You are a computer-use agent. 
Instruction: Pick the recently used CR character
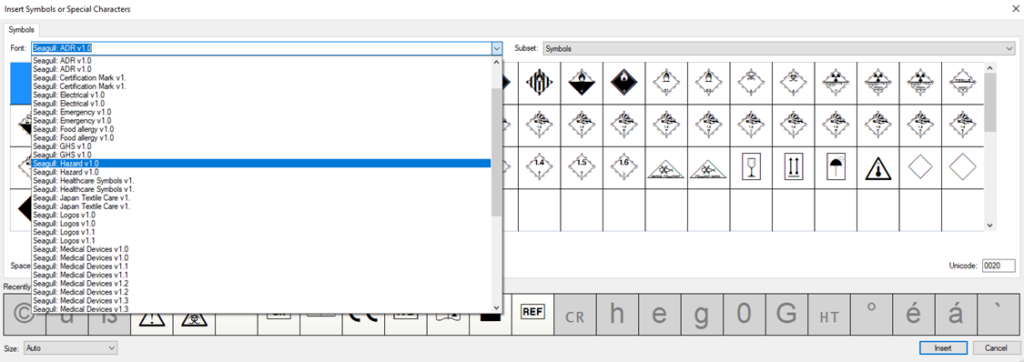tap(575, 314)
